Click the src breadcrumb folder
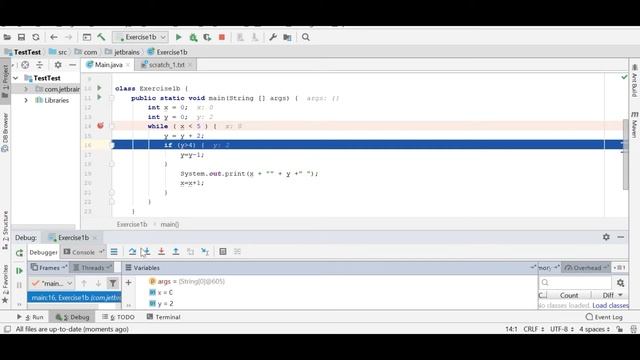This screenshot has width=640, height=360. [x=58, y=52]
